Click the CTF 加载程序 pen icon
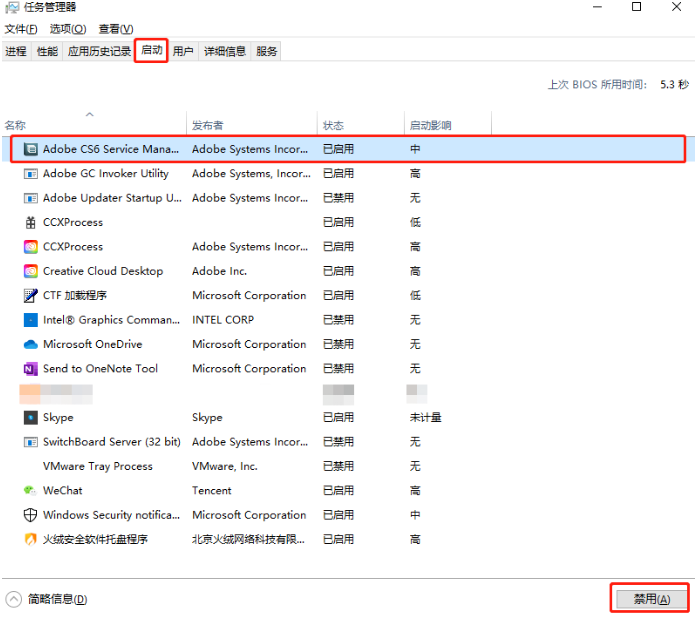Image resolution: width=699 pixels, height=622 pixels. (x=30, y=296)
